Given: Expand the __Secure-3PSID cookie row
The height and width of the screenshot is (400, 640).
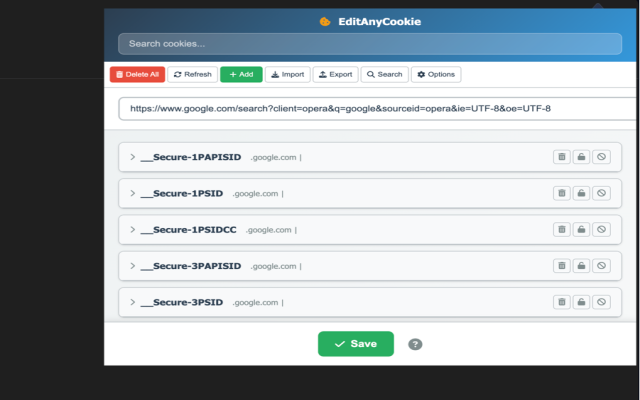Looking at the screenshot, I should click(132, 302).
